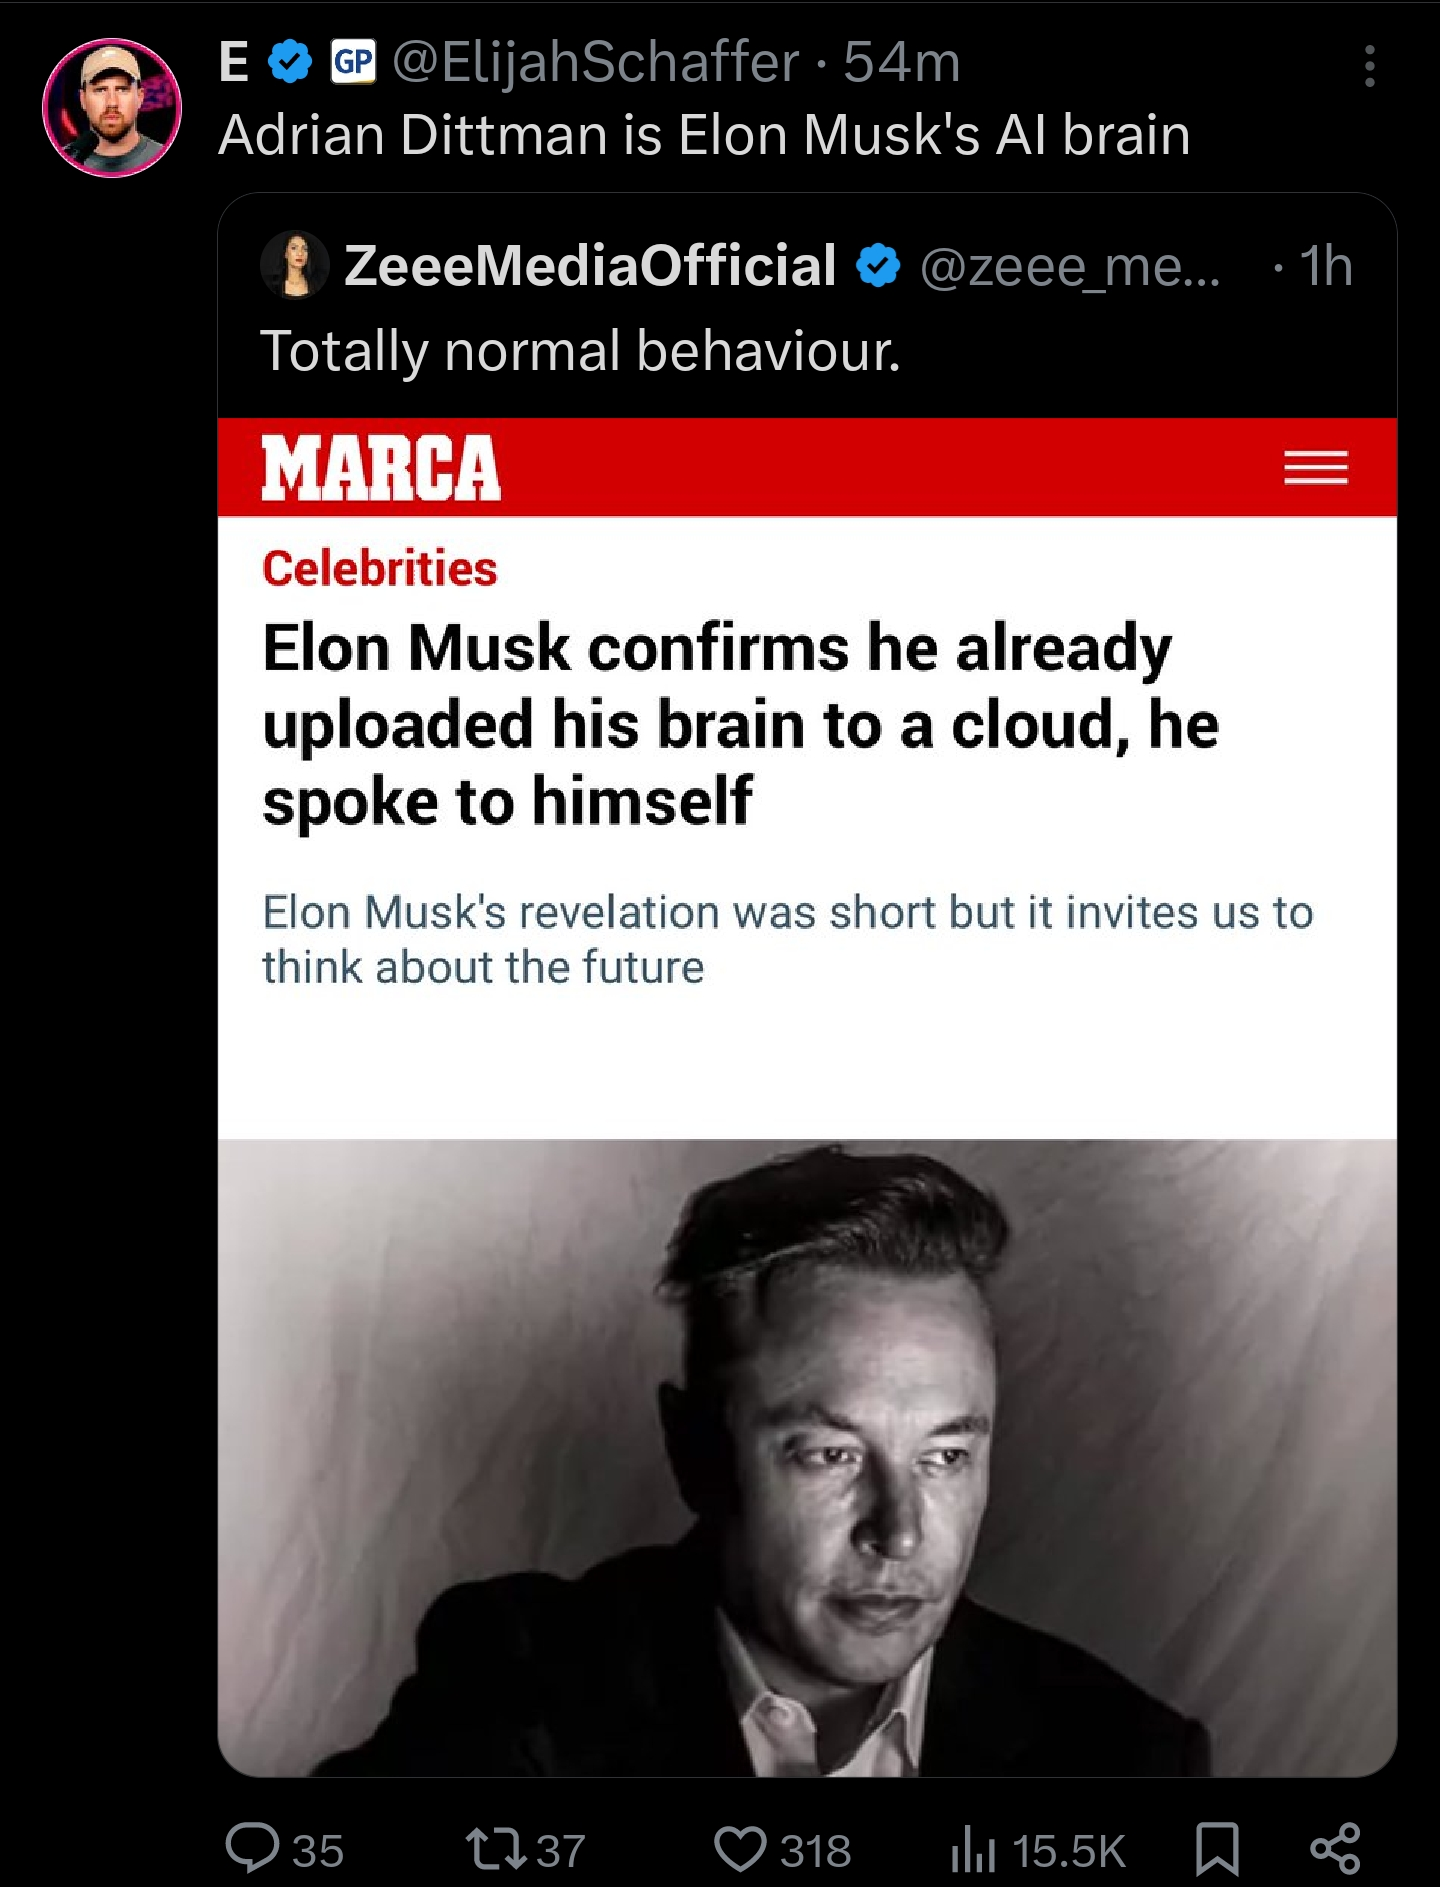Like the tweet with heart icon

740,1848
